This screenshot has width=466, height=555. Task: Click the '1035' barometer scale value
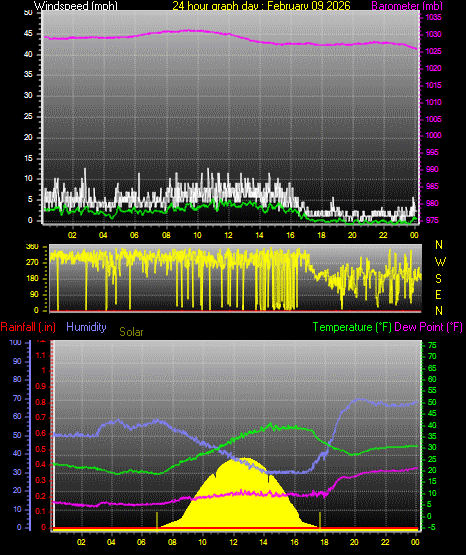click(433, 17)
